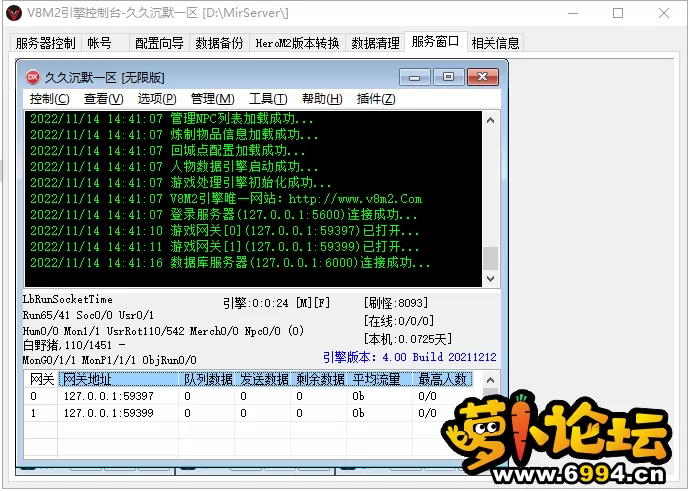Open the 相关信息 tab
This screenshot has height=491, width=690.
pyautogui.click(x=495, y=43)
